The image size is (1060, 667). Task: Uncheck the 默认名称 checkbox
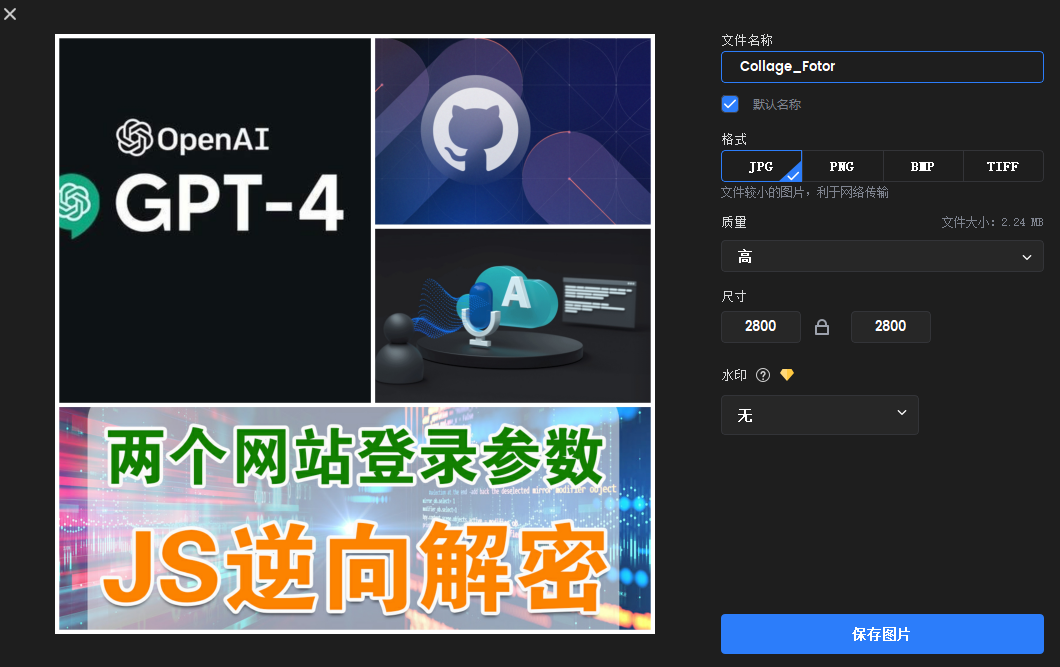coord(729,104)
